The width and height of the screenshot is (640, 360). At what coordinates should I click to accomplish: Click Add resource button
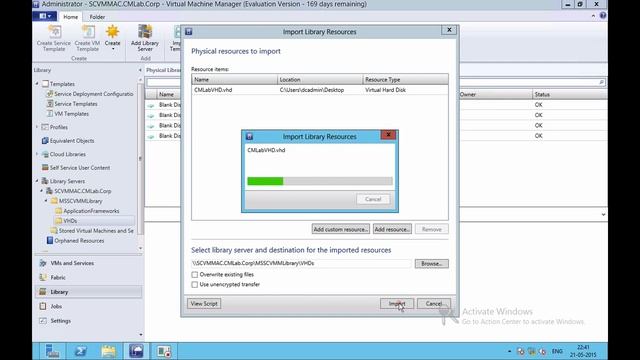(x=392, y=229)
